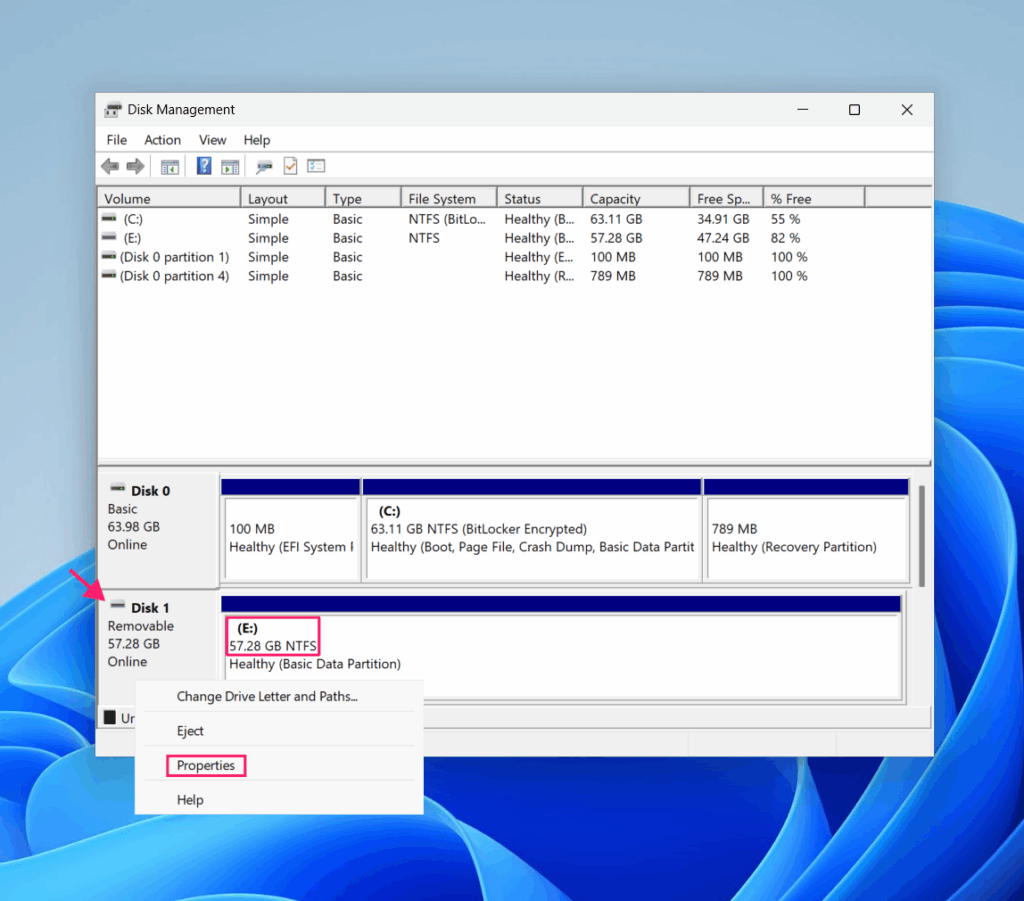
Task: Open the View menu
Action: coord(212,140)
